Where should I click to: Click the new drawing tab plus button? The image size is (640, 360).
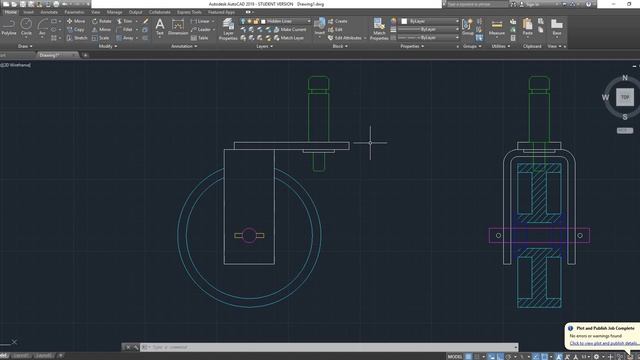click(x=85, y=55)
